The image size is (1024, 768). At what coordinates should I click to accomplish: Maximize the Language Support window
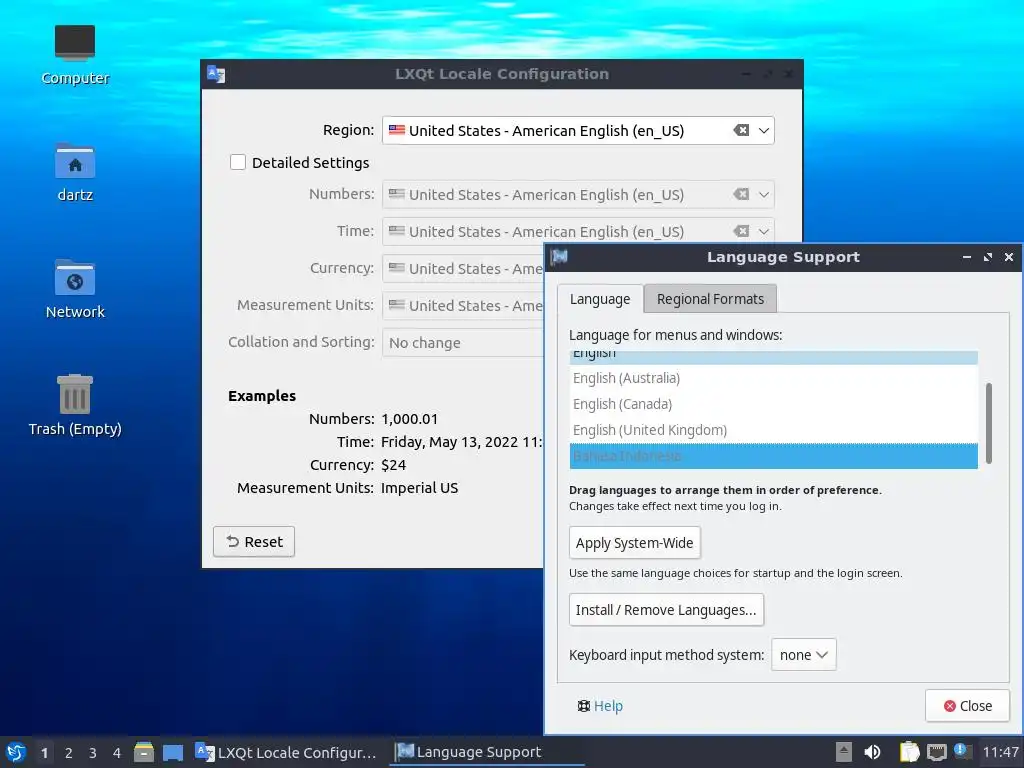pos(987,257)
